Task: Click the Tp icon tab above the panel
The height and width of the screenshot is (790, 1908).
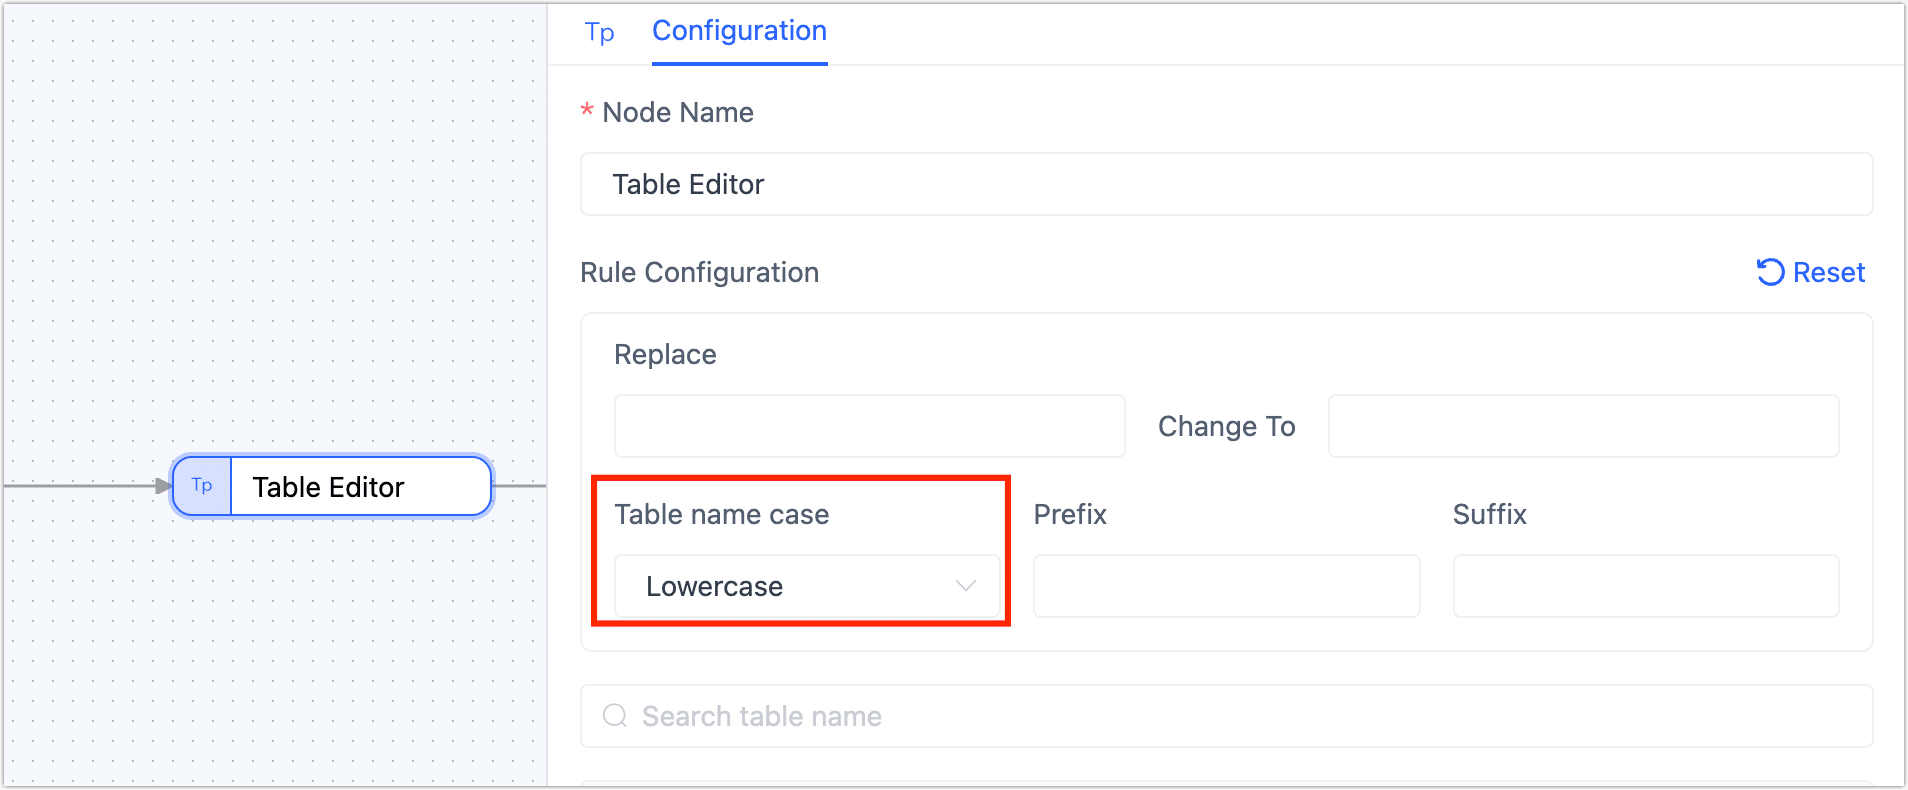Action: [599, 33]
